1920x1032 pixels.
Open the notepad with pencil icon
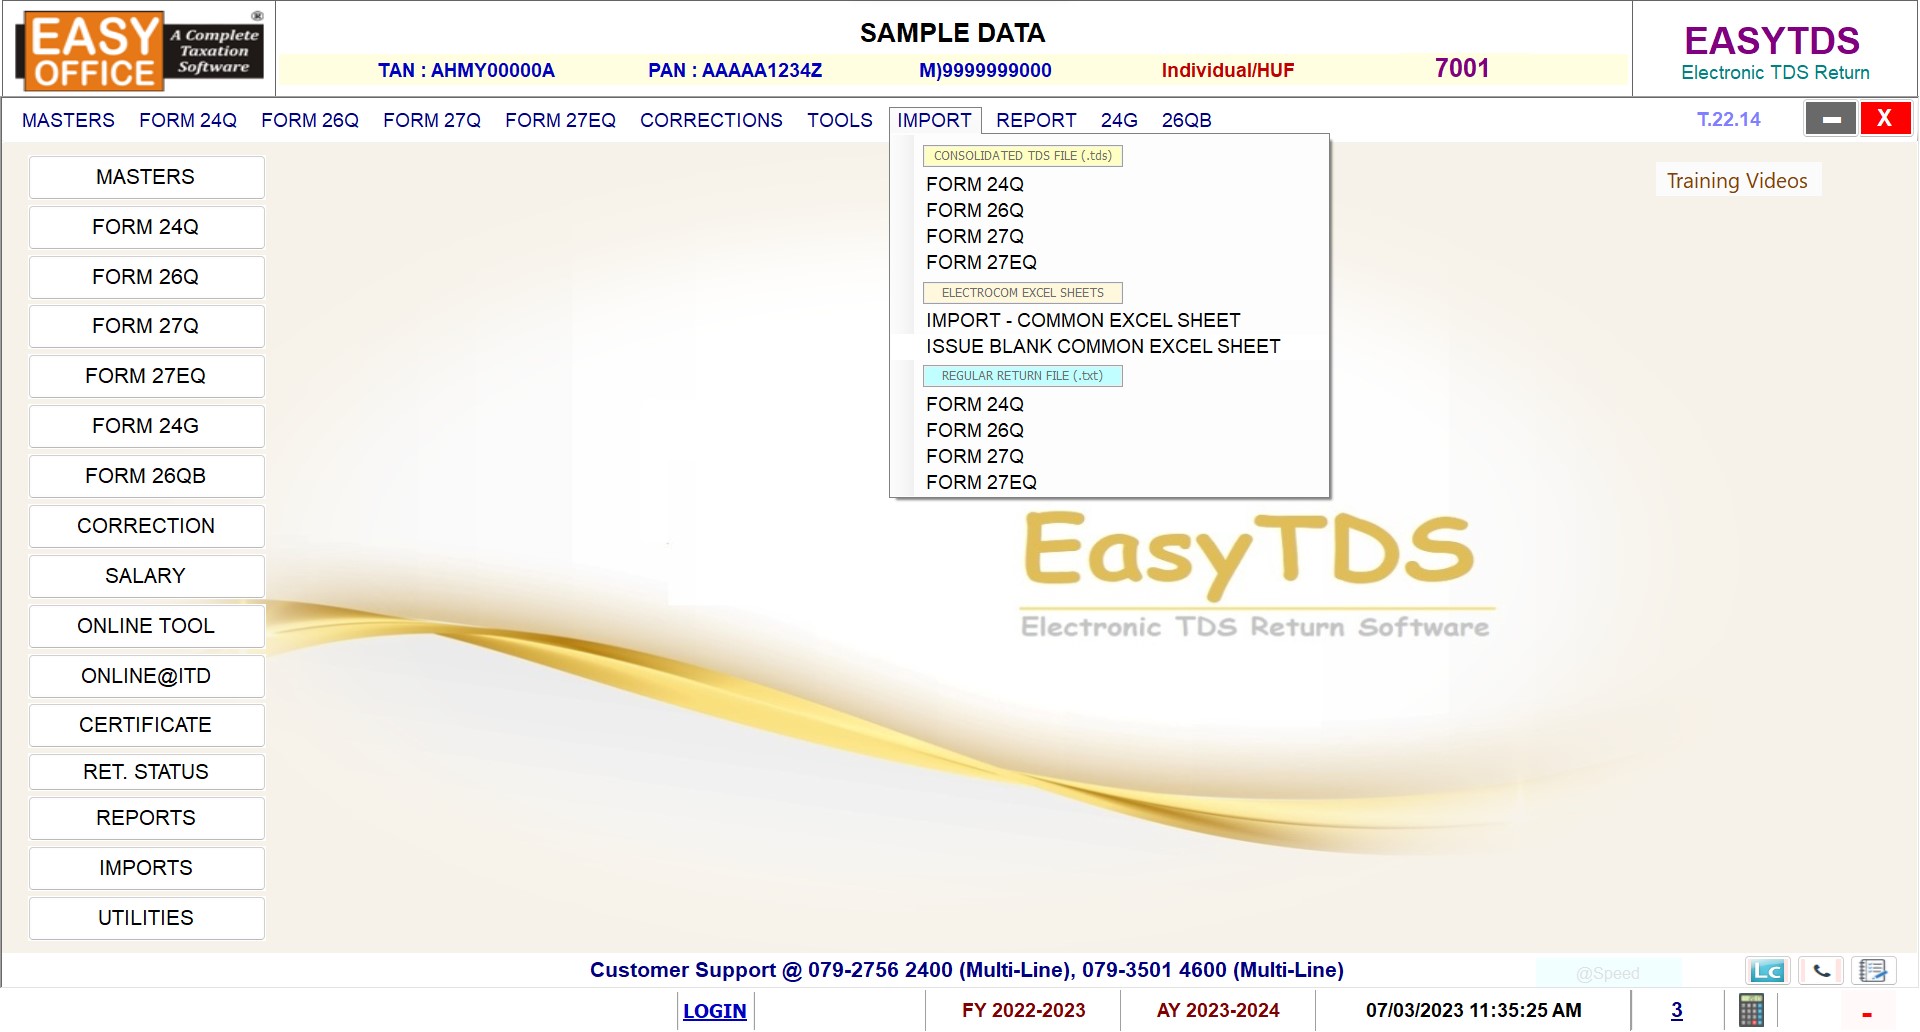pos(1872,971)
